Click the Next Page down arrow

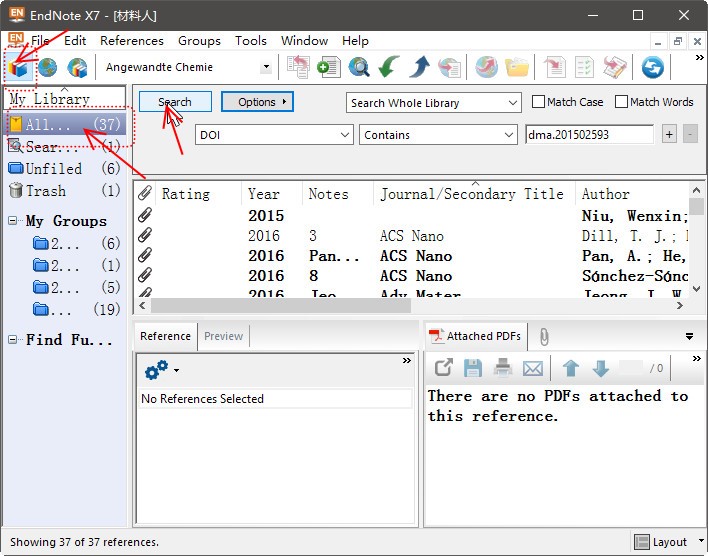coord(601,368)
